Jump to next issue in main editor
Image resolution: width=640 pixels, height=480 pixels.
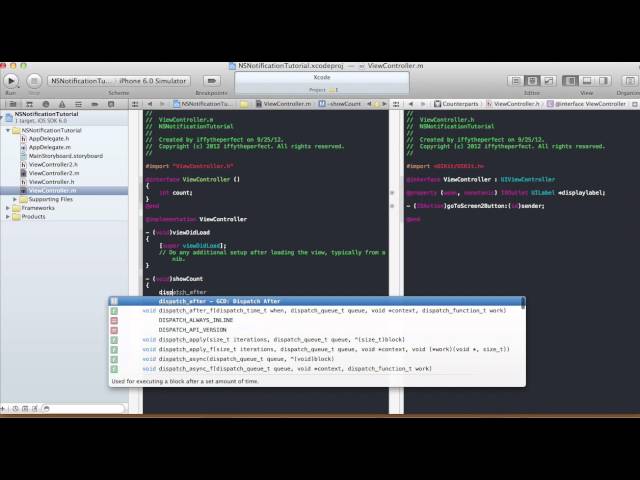coord(384,104)
